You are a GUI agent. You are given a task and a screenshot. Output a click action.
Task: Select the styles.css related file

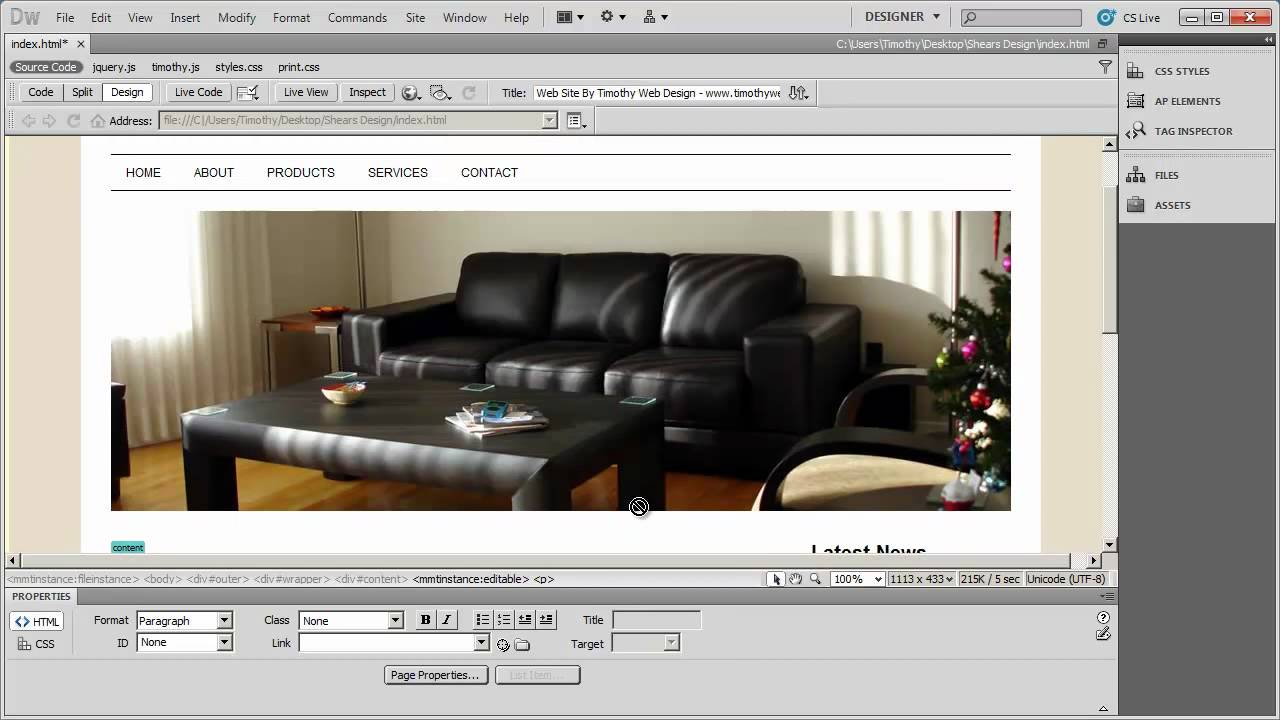[x=239, y=67]
